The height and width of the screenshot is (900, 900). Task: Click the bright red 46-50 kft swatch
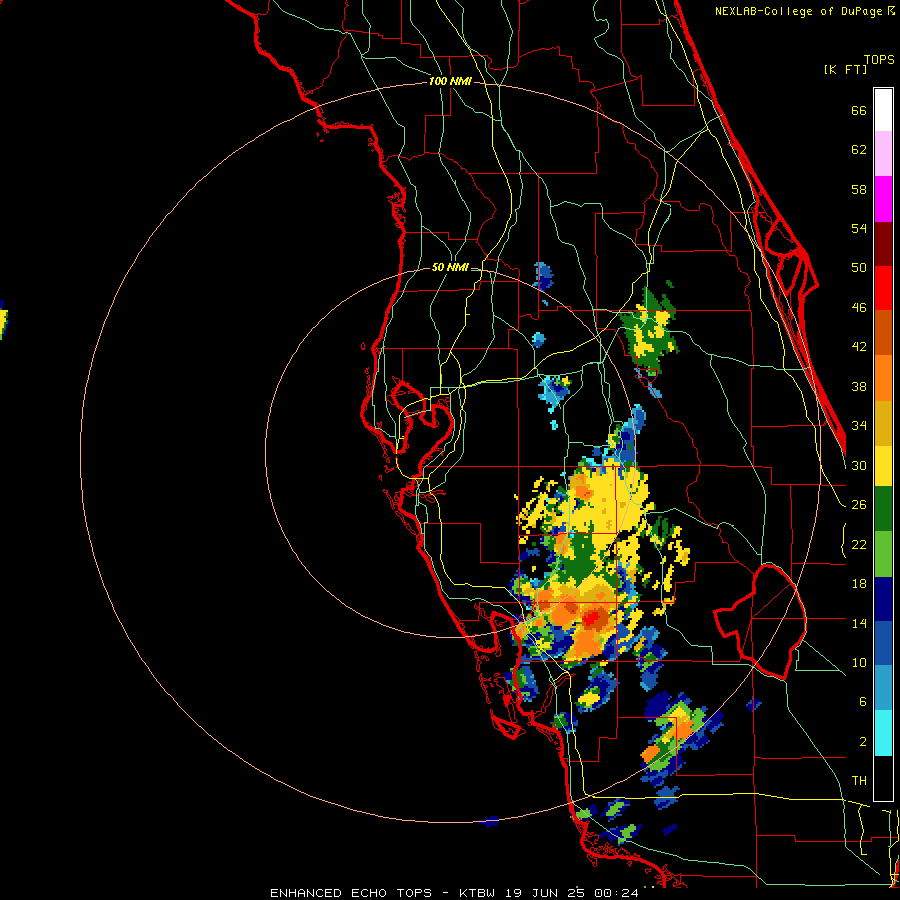pyautogui.click(x=883, y=288)
